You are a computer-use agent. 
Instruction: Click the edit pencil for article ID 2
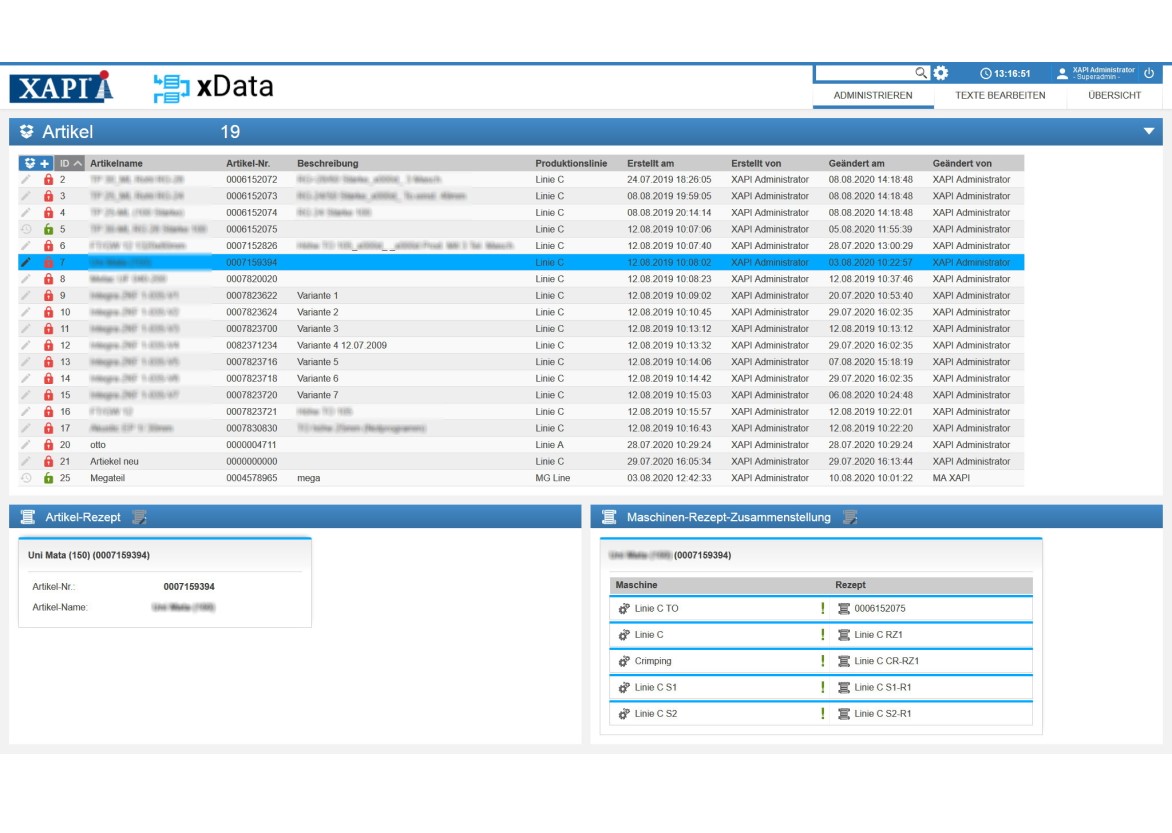[26, 180]
